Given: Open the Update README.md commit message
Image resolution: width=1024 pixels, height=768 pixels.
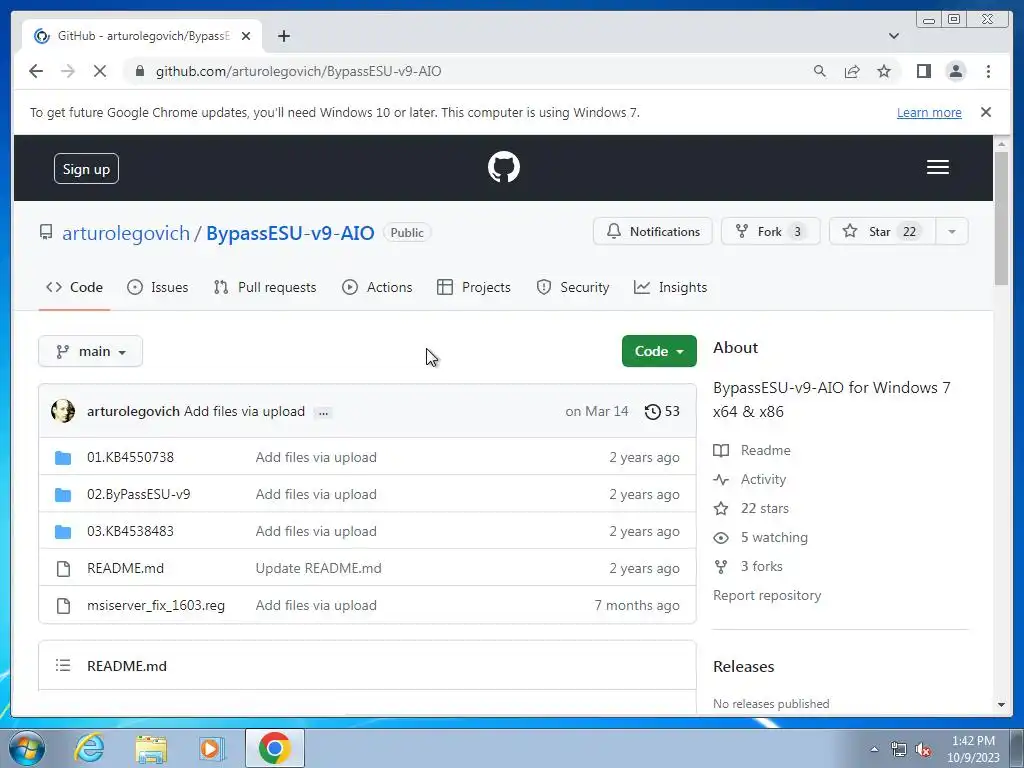Looking at the screenshot, I should 319,568.
